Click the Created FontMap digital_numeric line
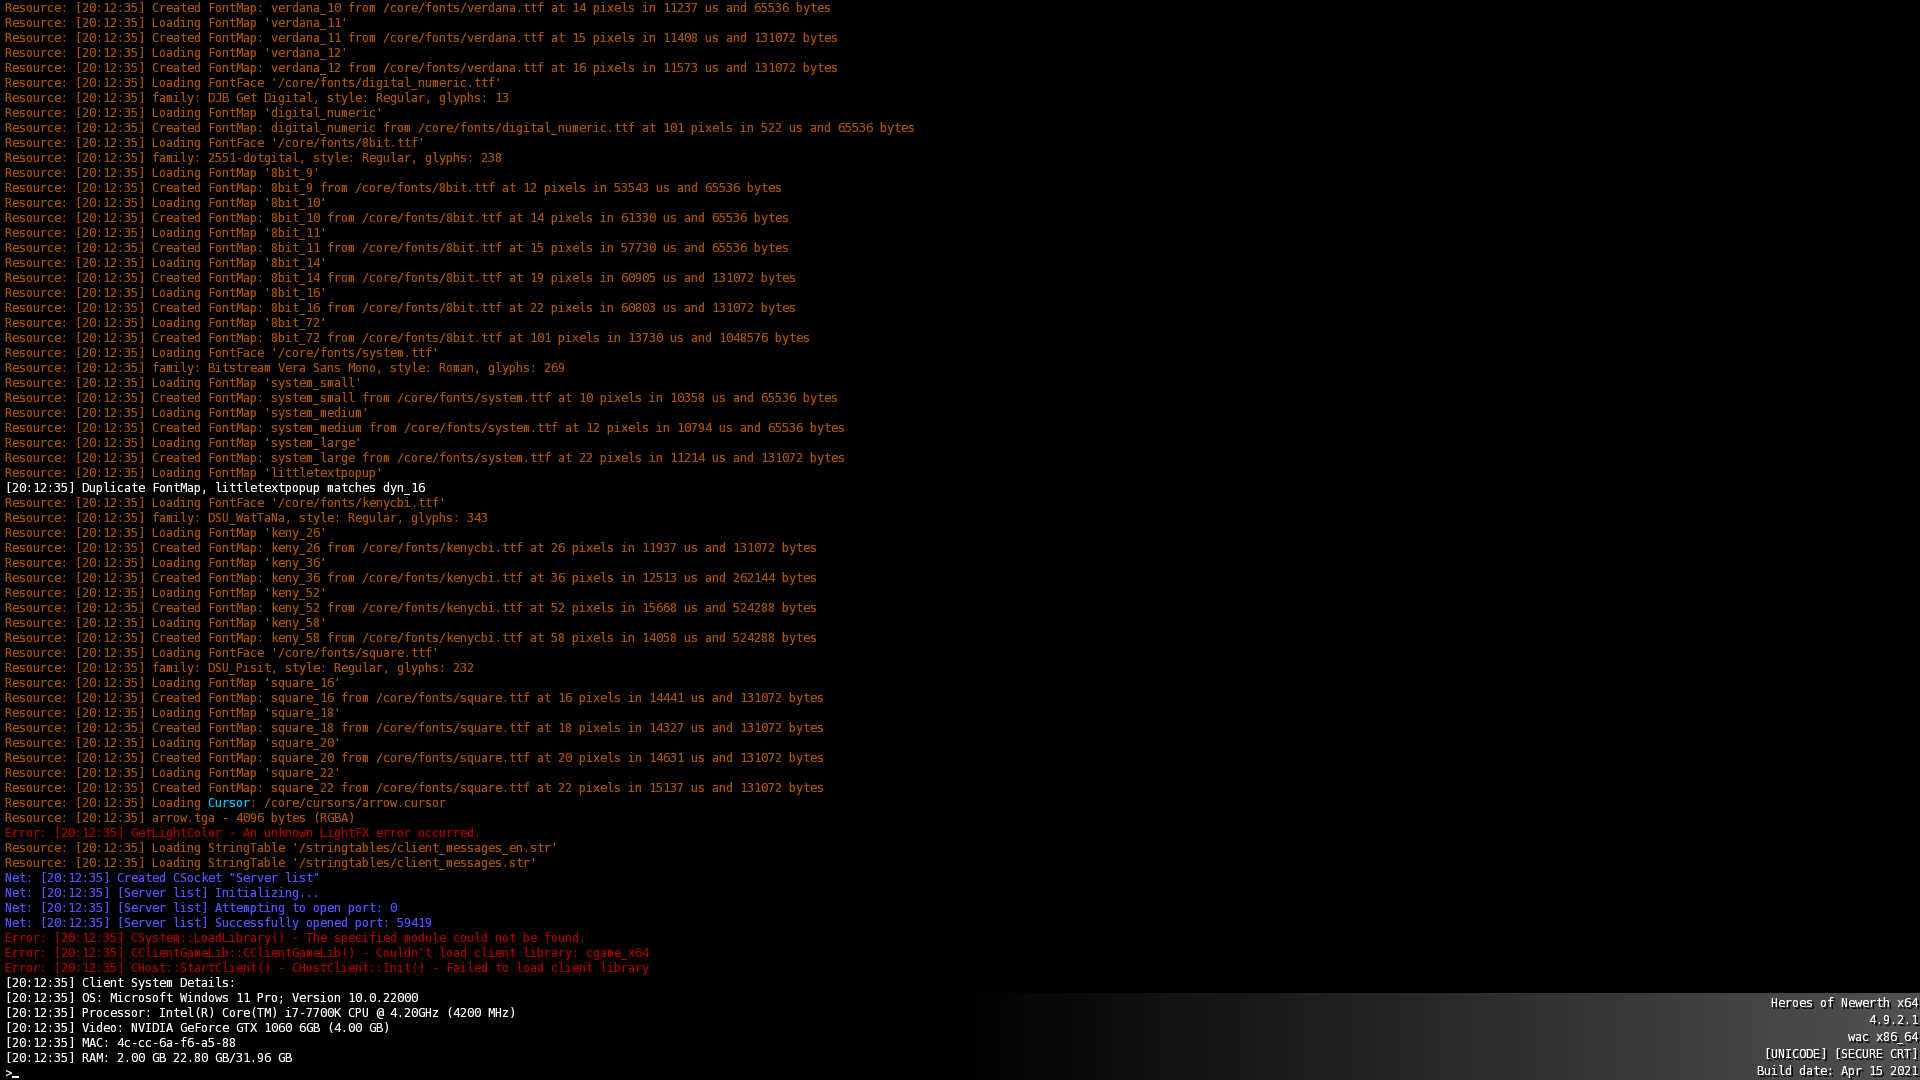The width and height of the screenshot is (1920, 1080). click(460, 128)
